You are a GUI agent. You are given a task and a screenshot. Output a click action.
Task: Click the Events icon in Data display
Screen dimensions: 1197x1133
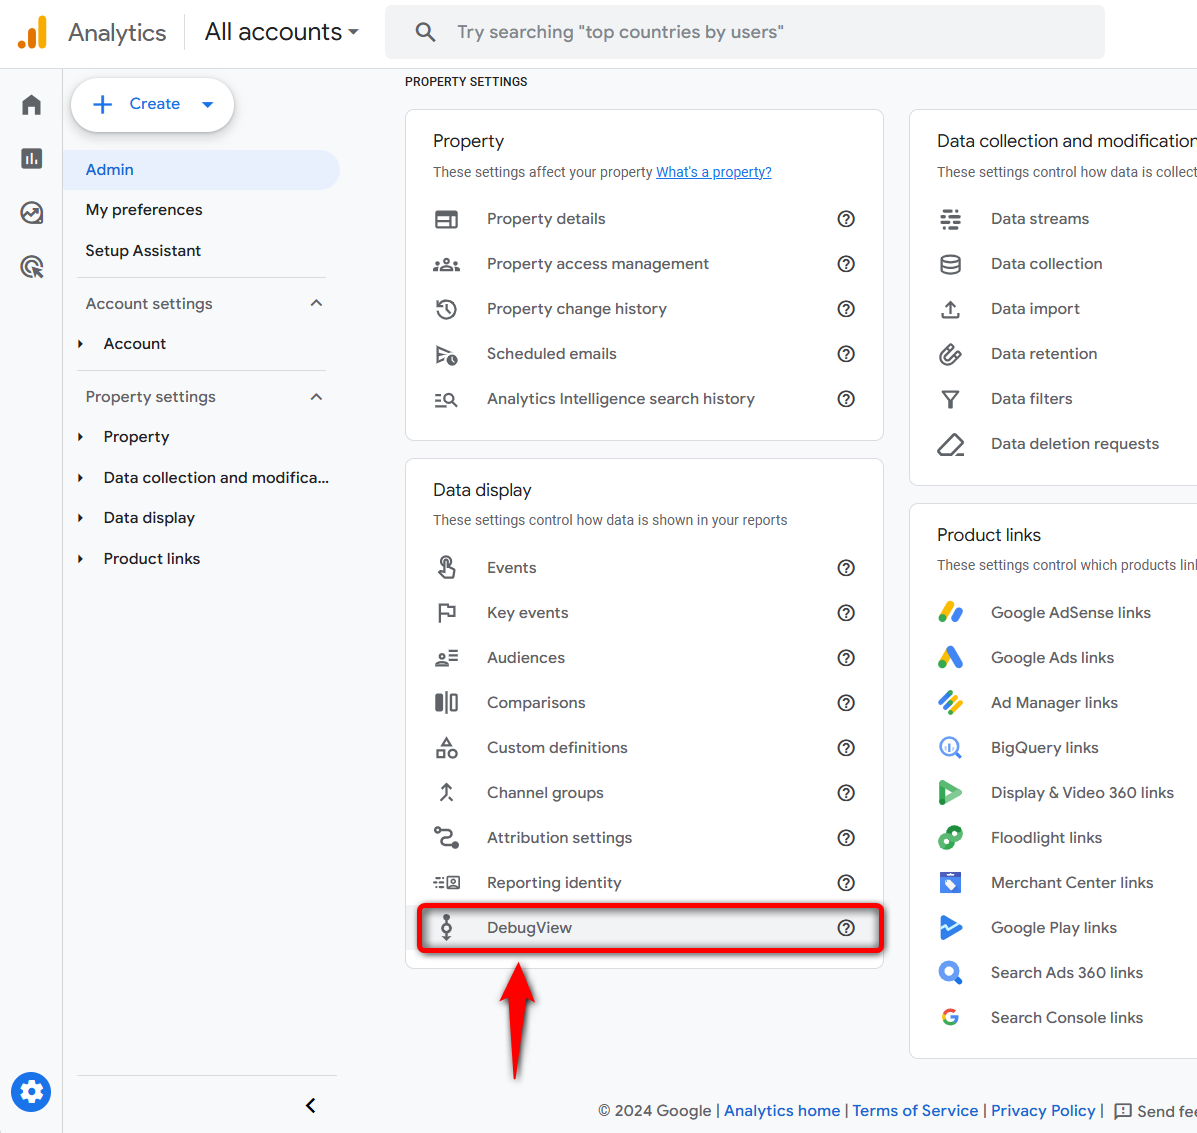click(x=447, y=568)
